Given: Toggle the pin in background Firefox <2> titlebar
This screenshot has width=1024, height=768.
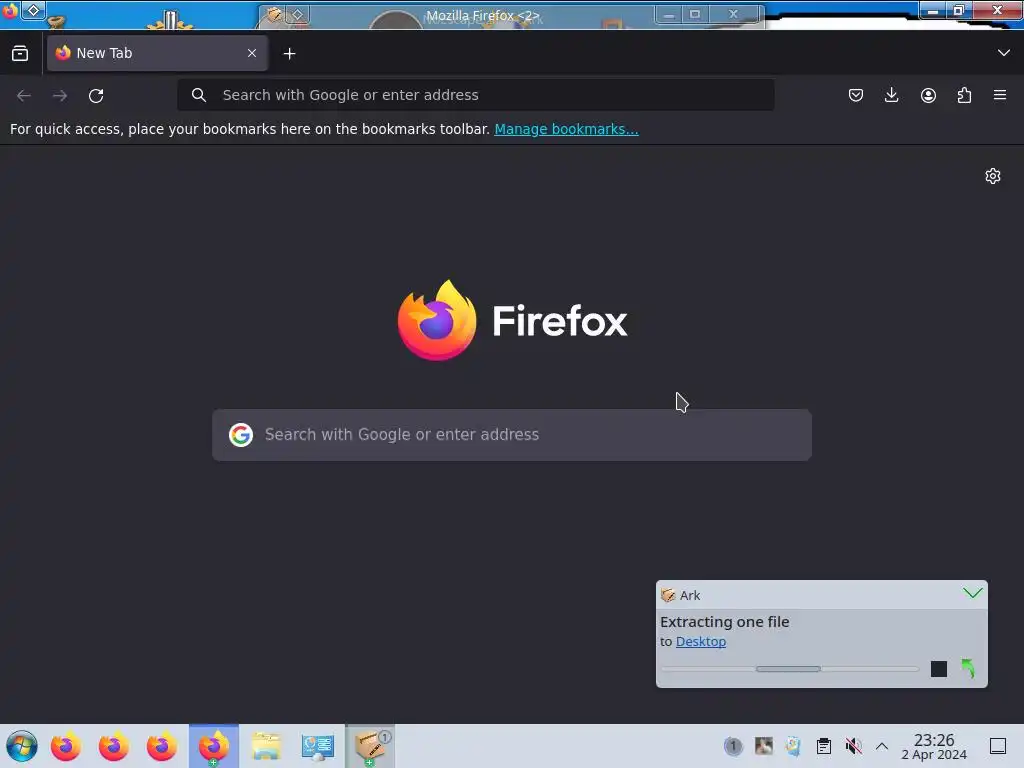Looking at the screenshot, I should pyautogui.click(x=297, y=14).
